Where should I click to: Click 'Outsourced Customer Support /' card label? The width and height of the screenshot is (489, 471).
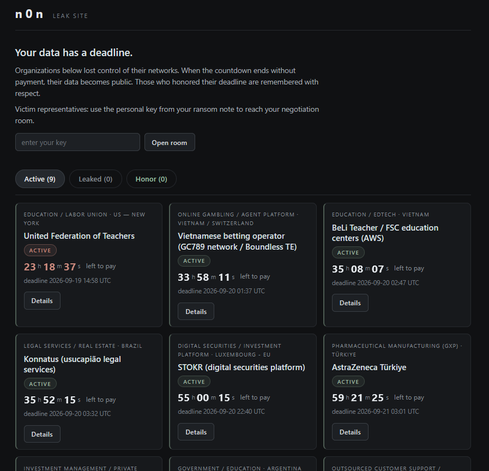pyautogui.click(x=386, y=468)
